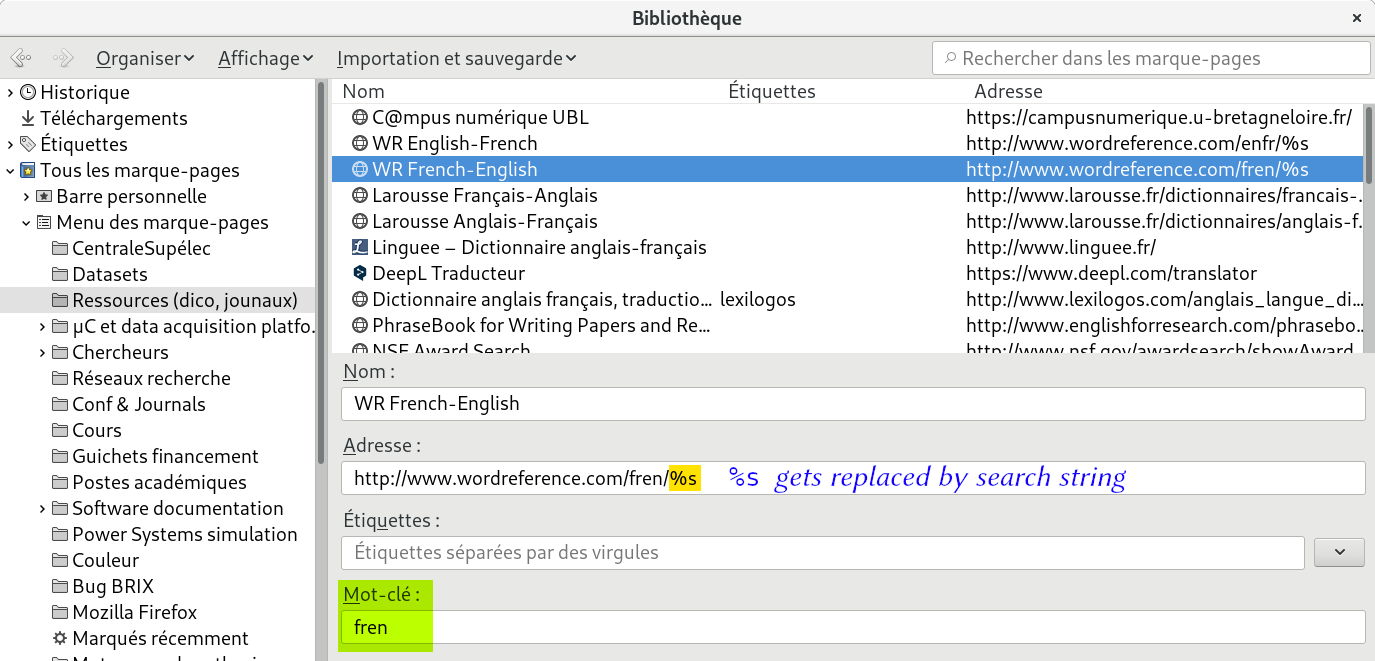
Task: Click the Historique clock icon
Action: click(28, 92)
